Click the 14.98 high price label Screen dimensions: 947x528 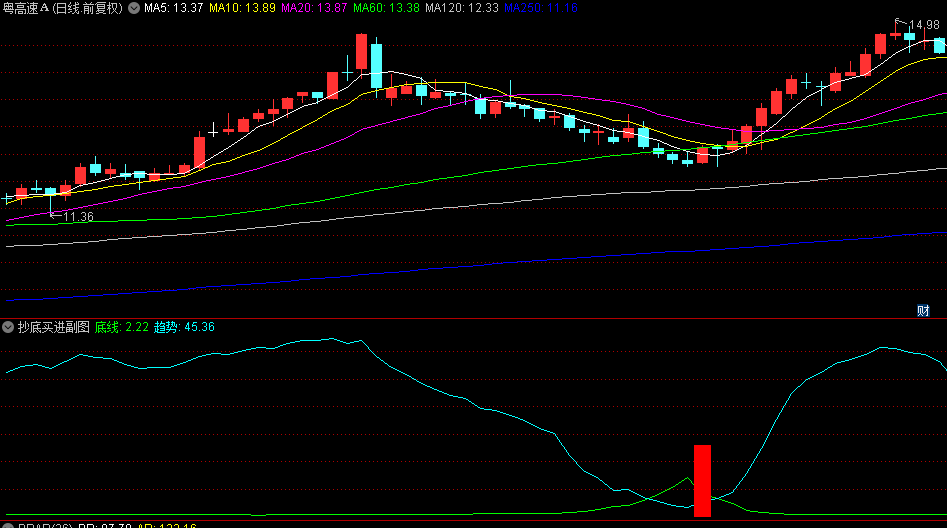924,25
